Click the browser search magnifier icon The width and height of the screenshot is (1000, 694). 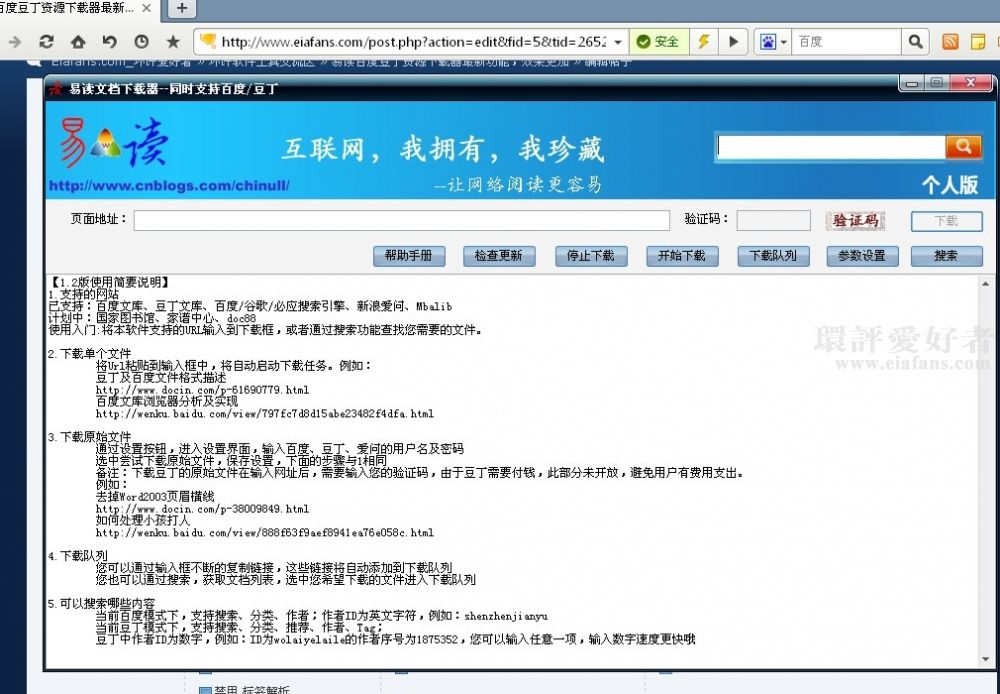tap(916, 42)
